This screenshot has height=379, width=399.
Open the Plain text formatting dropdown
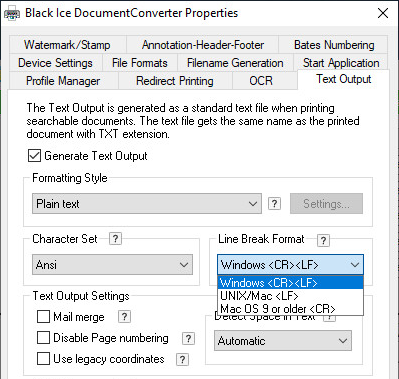[147, 204]
